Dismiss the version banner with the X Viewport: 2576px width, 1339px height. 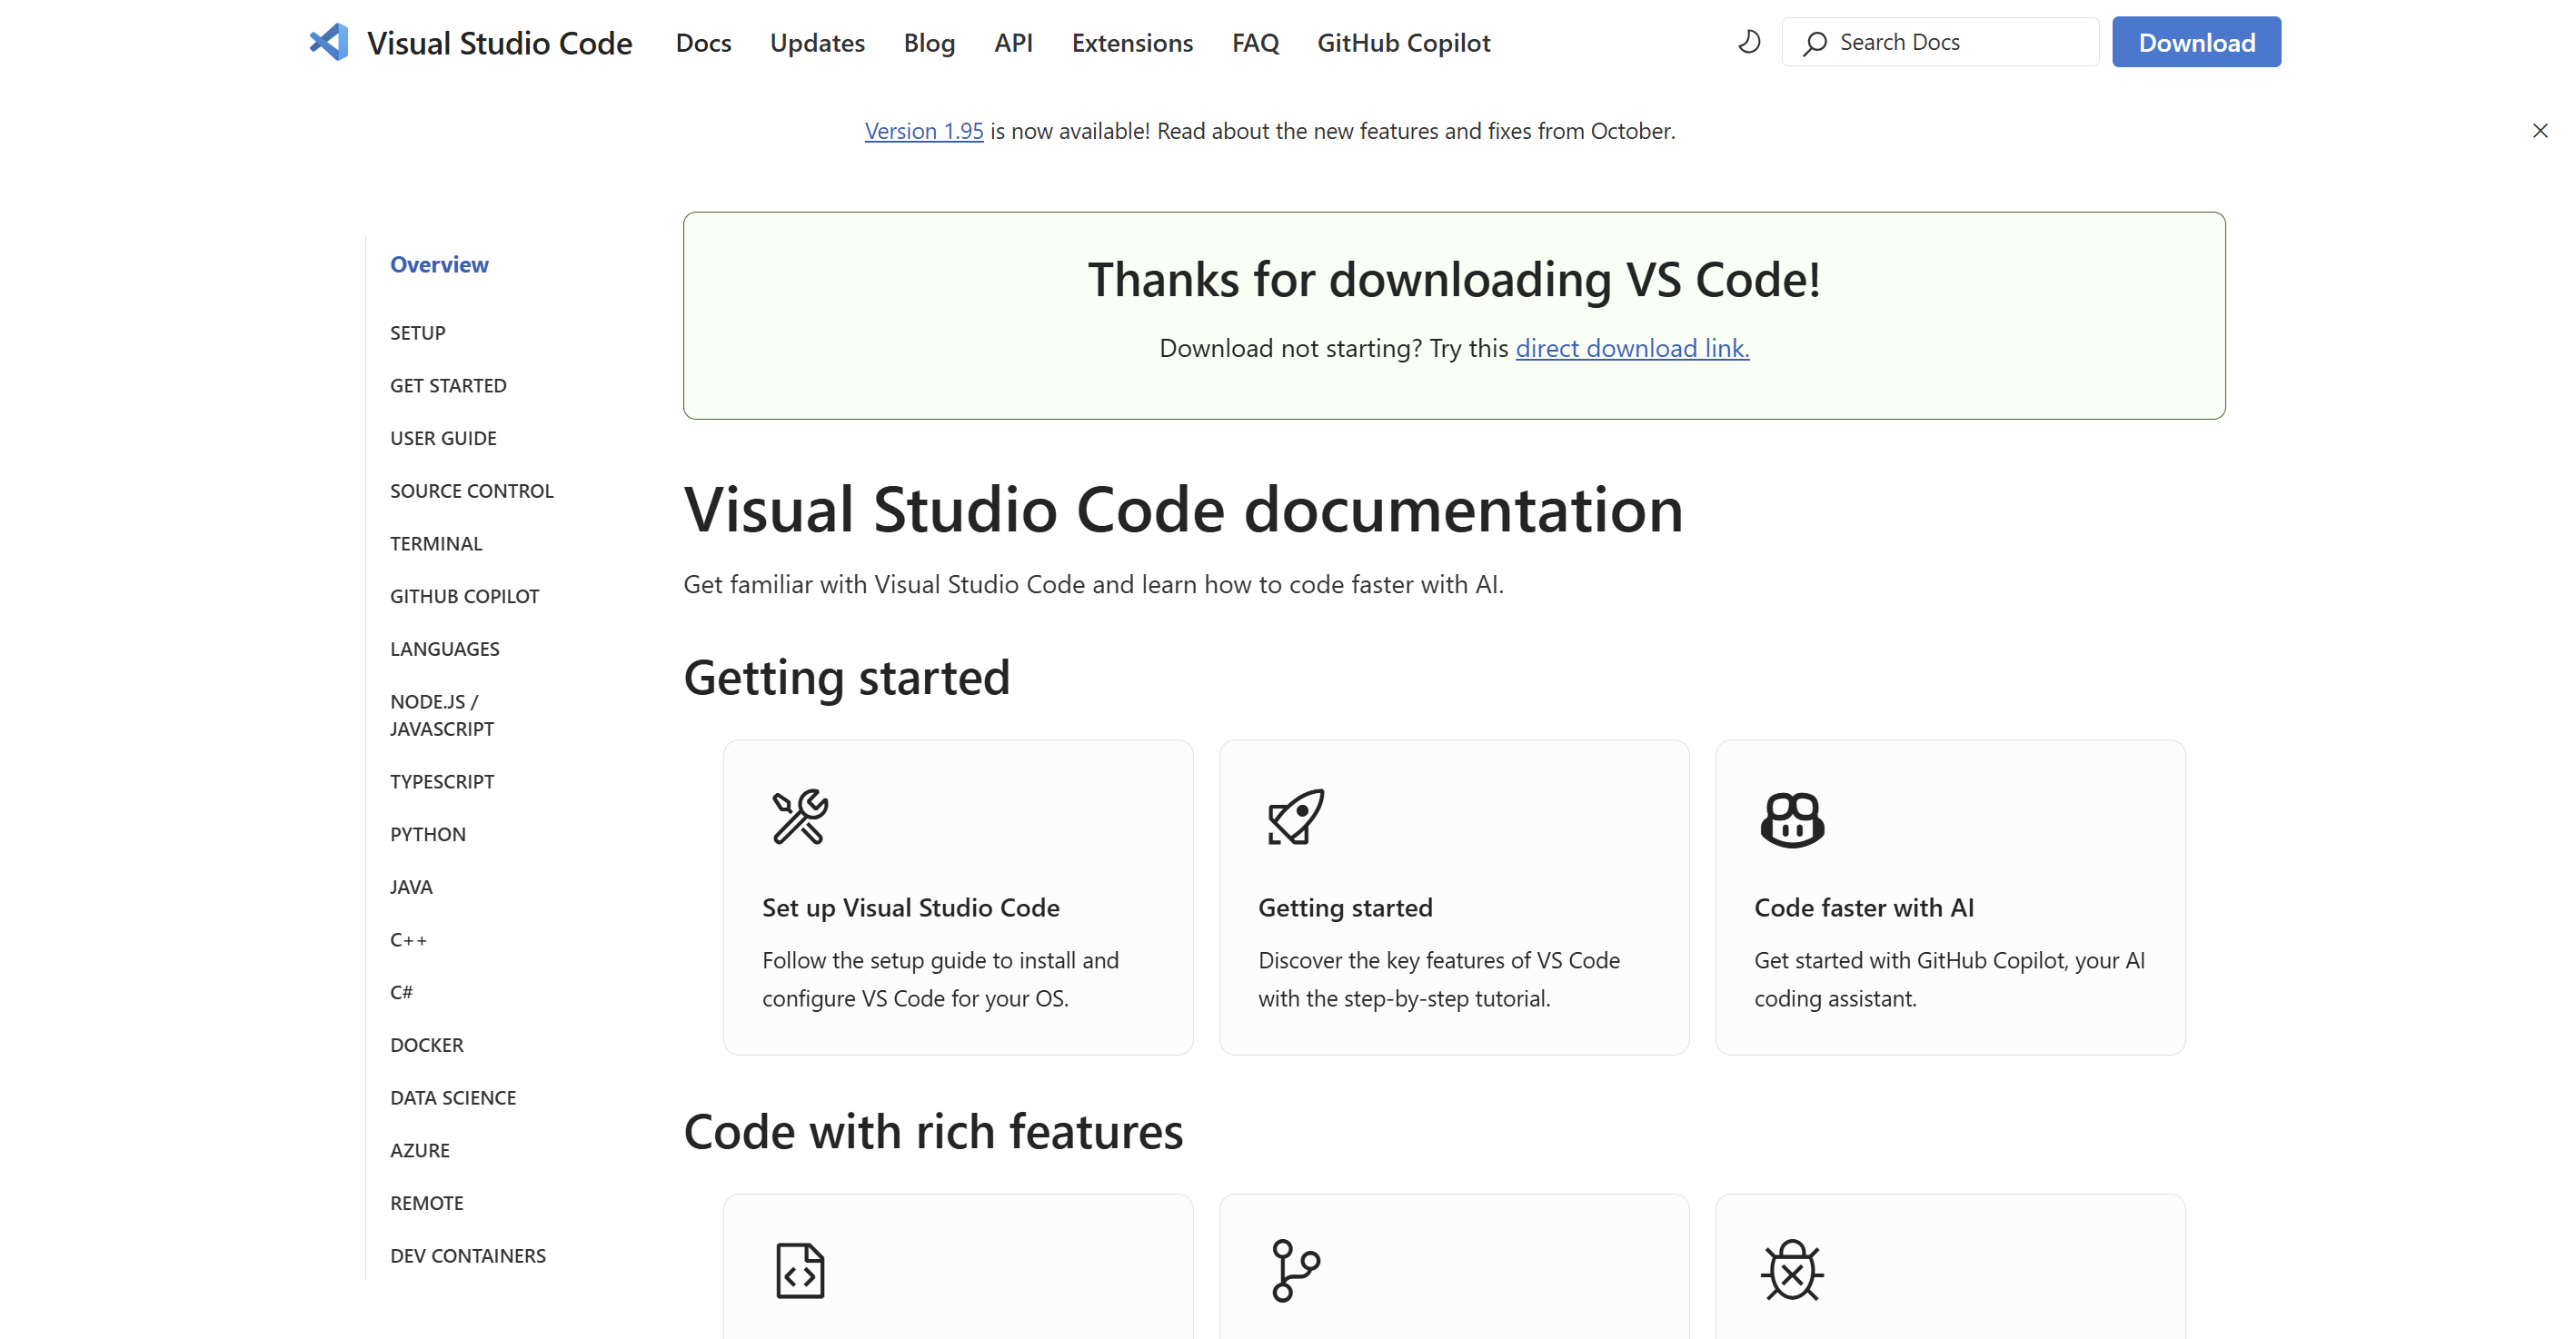(2539, 130)
